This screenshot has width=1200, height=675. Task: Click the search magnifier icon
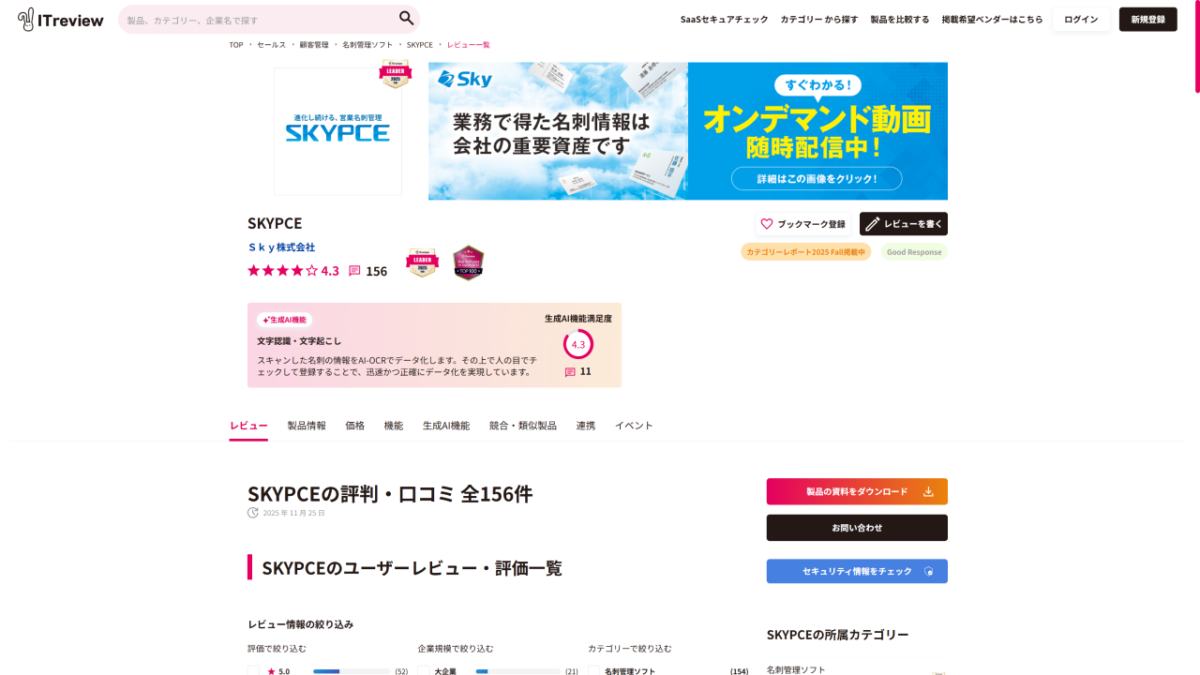tap(404, 18)
